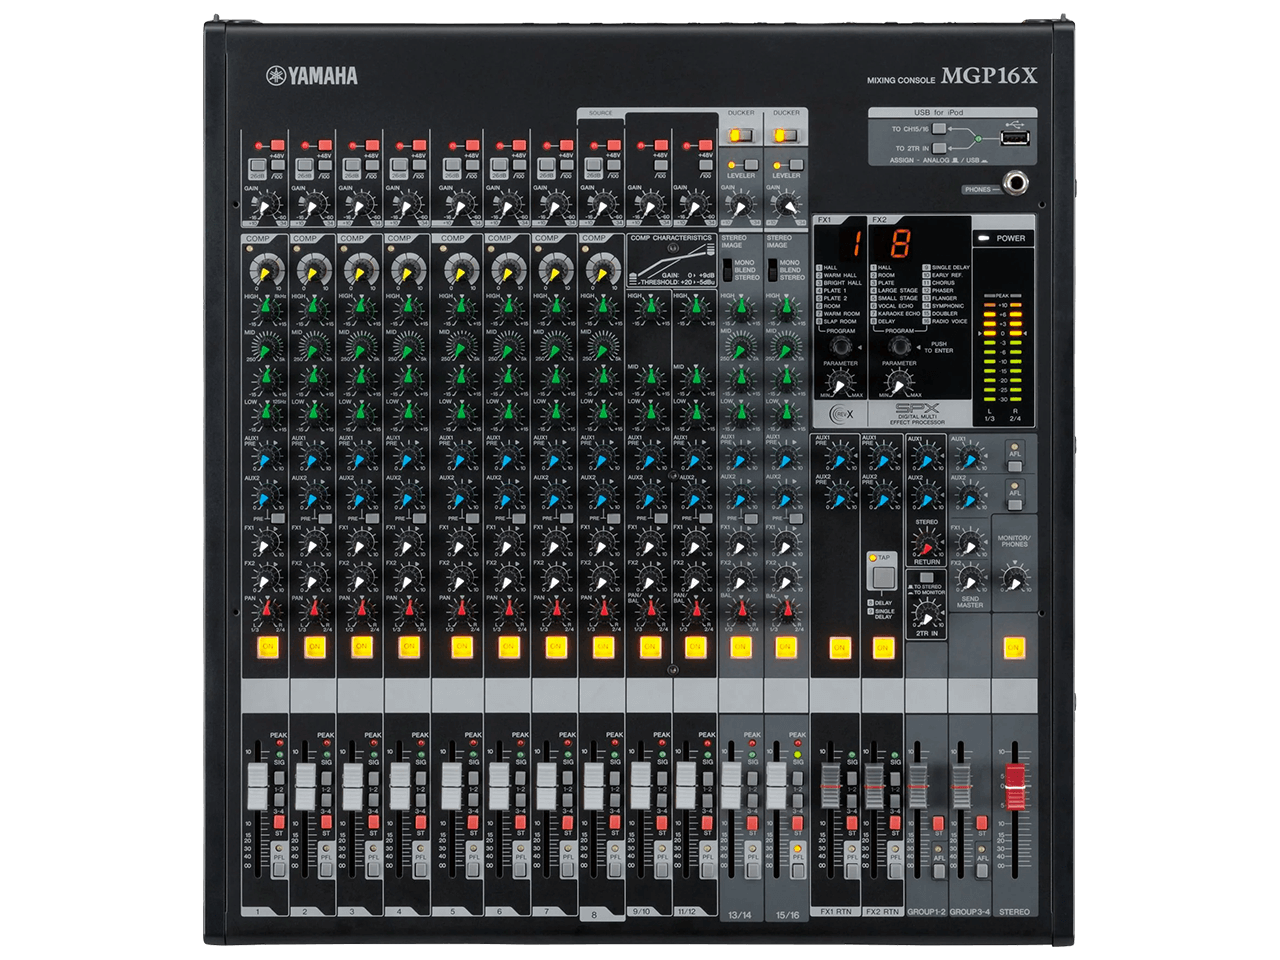Enable the /100 high-pass filter on channel 2
The height and width of the screenshot is (960, 1280).
click(323, 165)
